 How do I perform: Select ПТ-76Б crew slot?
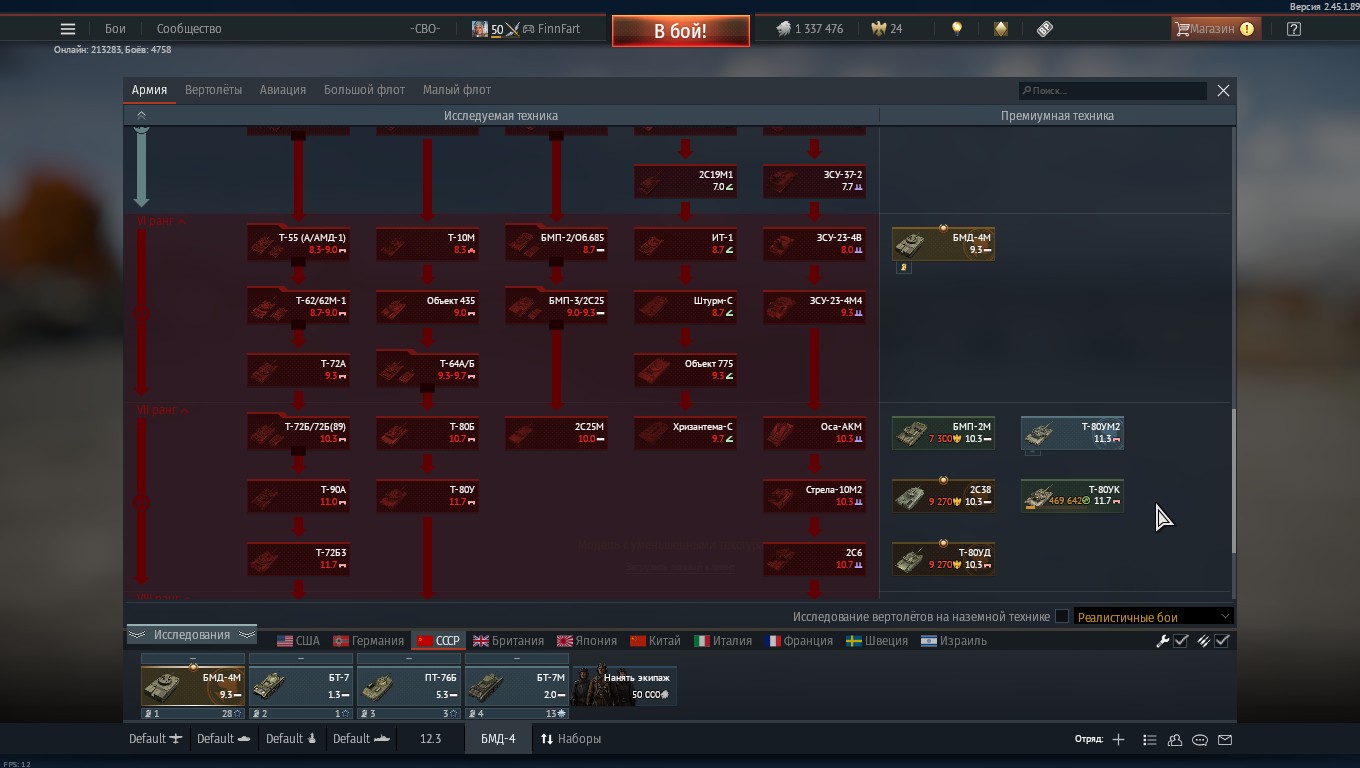(x=409, y=686)
